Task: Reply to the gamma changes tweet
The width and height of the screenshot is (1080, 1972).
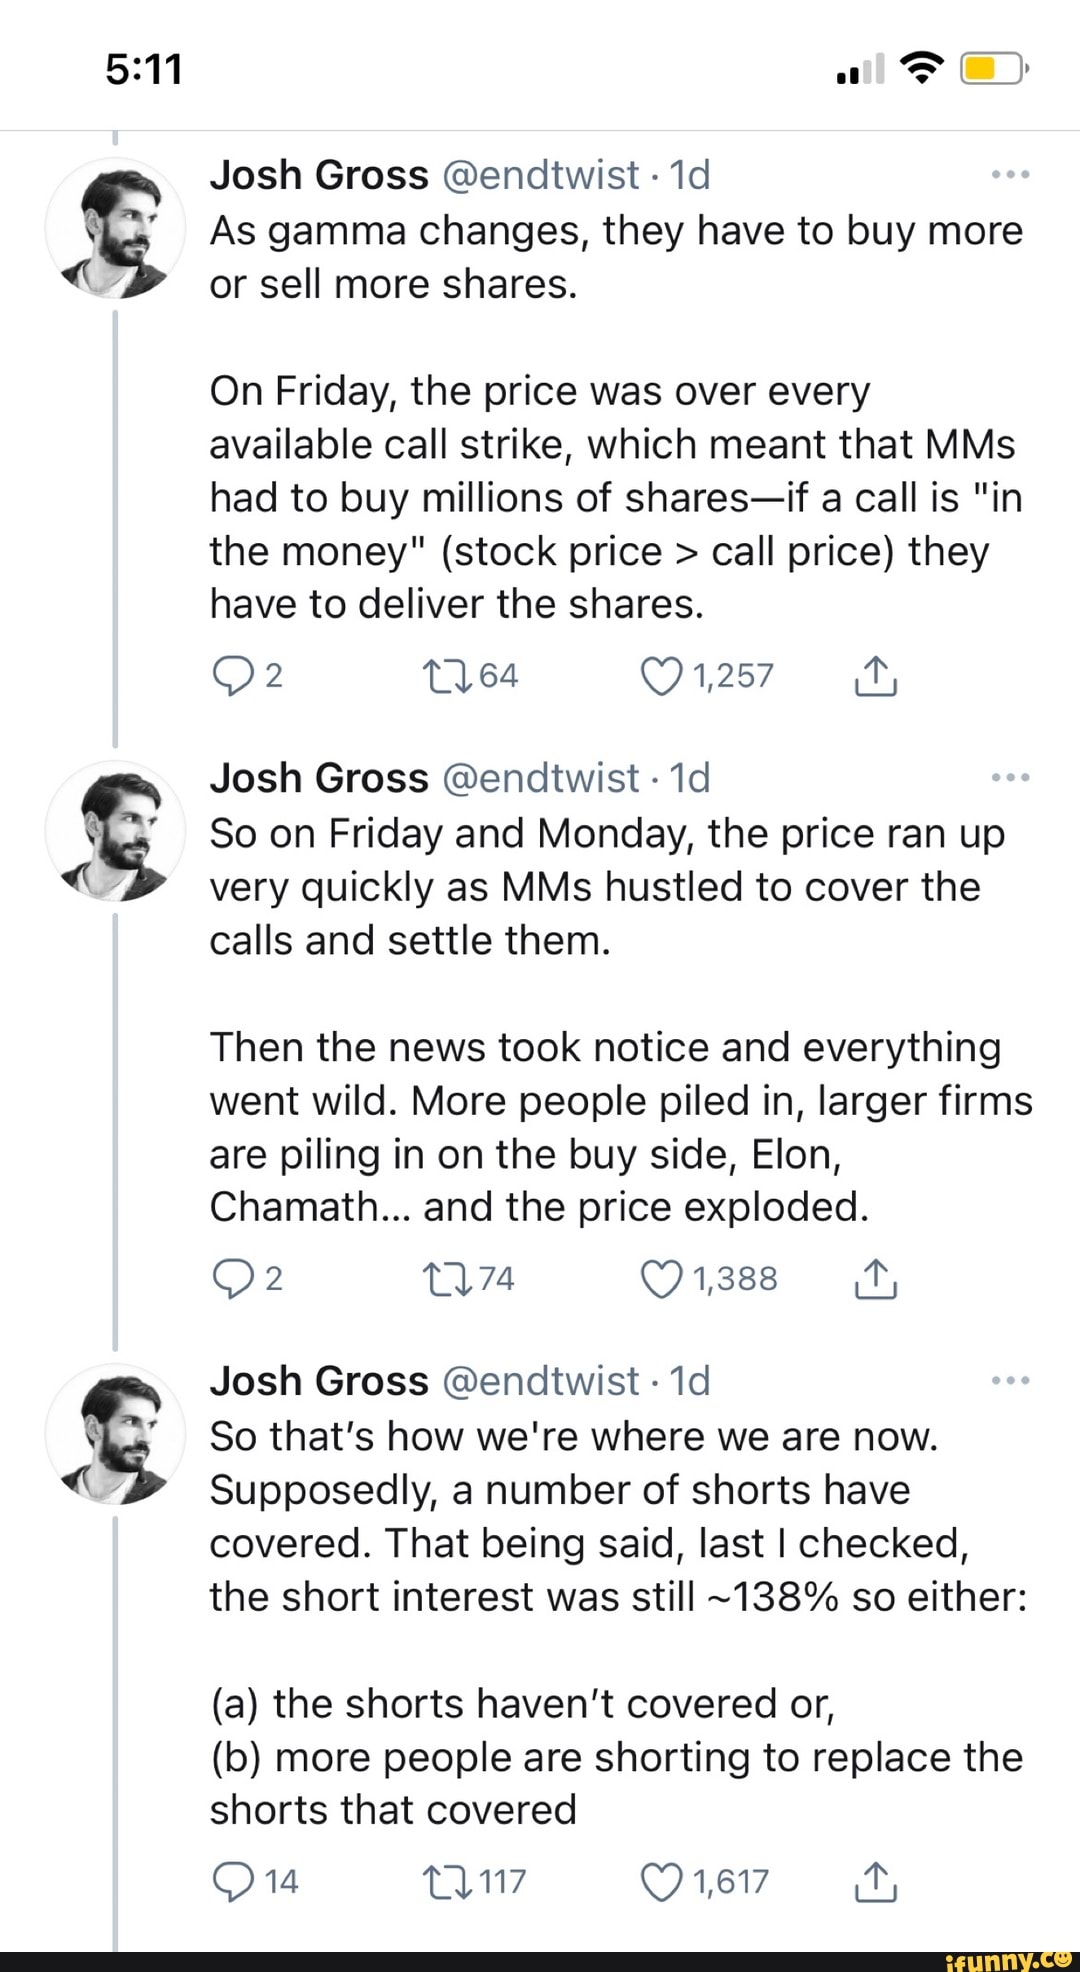Action: point(233,677)
